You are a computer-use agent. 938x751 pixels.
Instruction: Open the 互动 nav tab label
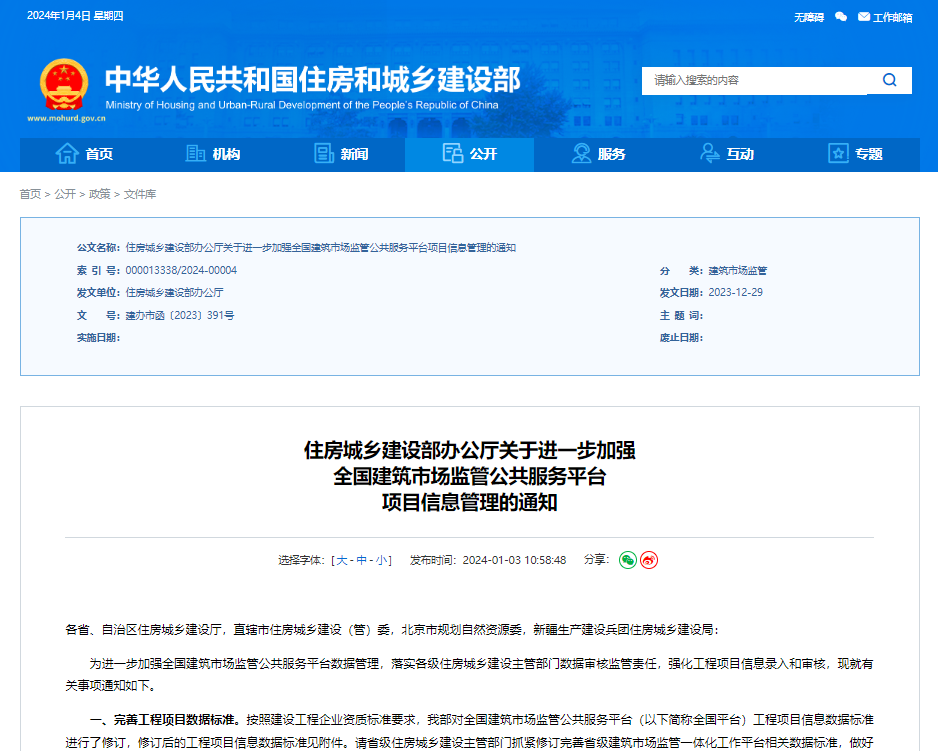tap(740, 154)
